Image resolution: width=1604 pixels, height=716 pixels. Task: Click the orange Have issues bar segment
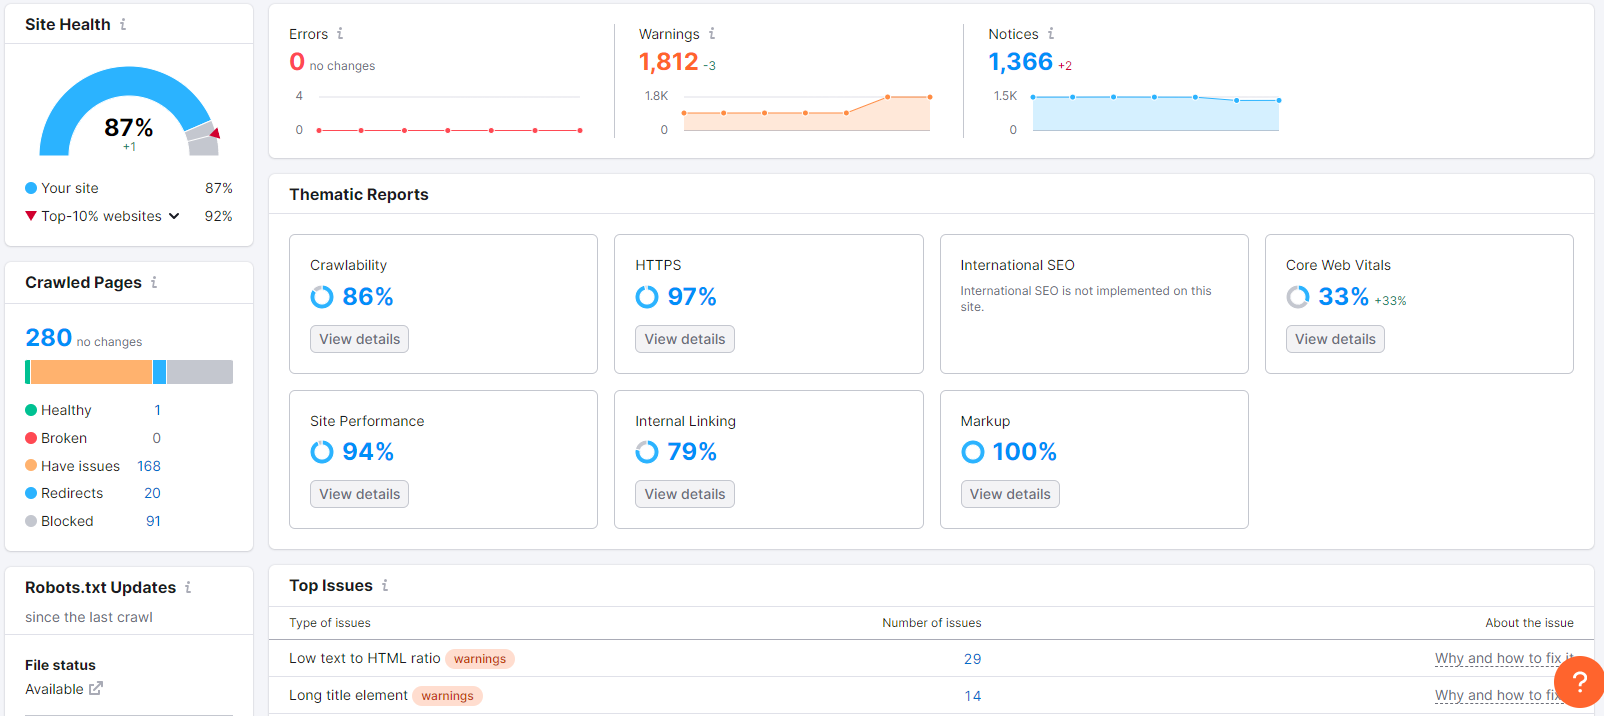(x=91, y=372)
